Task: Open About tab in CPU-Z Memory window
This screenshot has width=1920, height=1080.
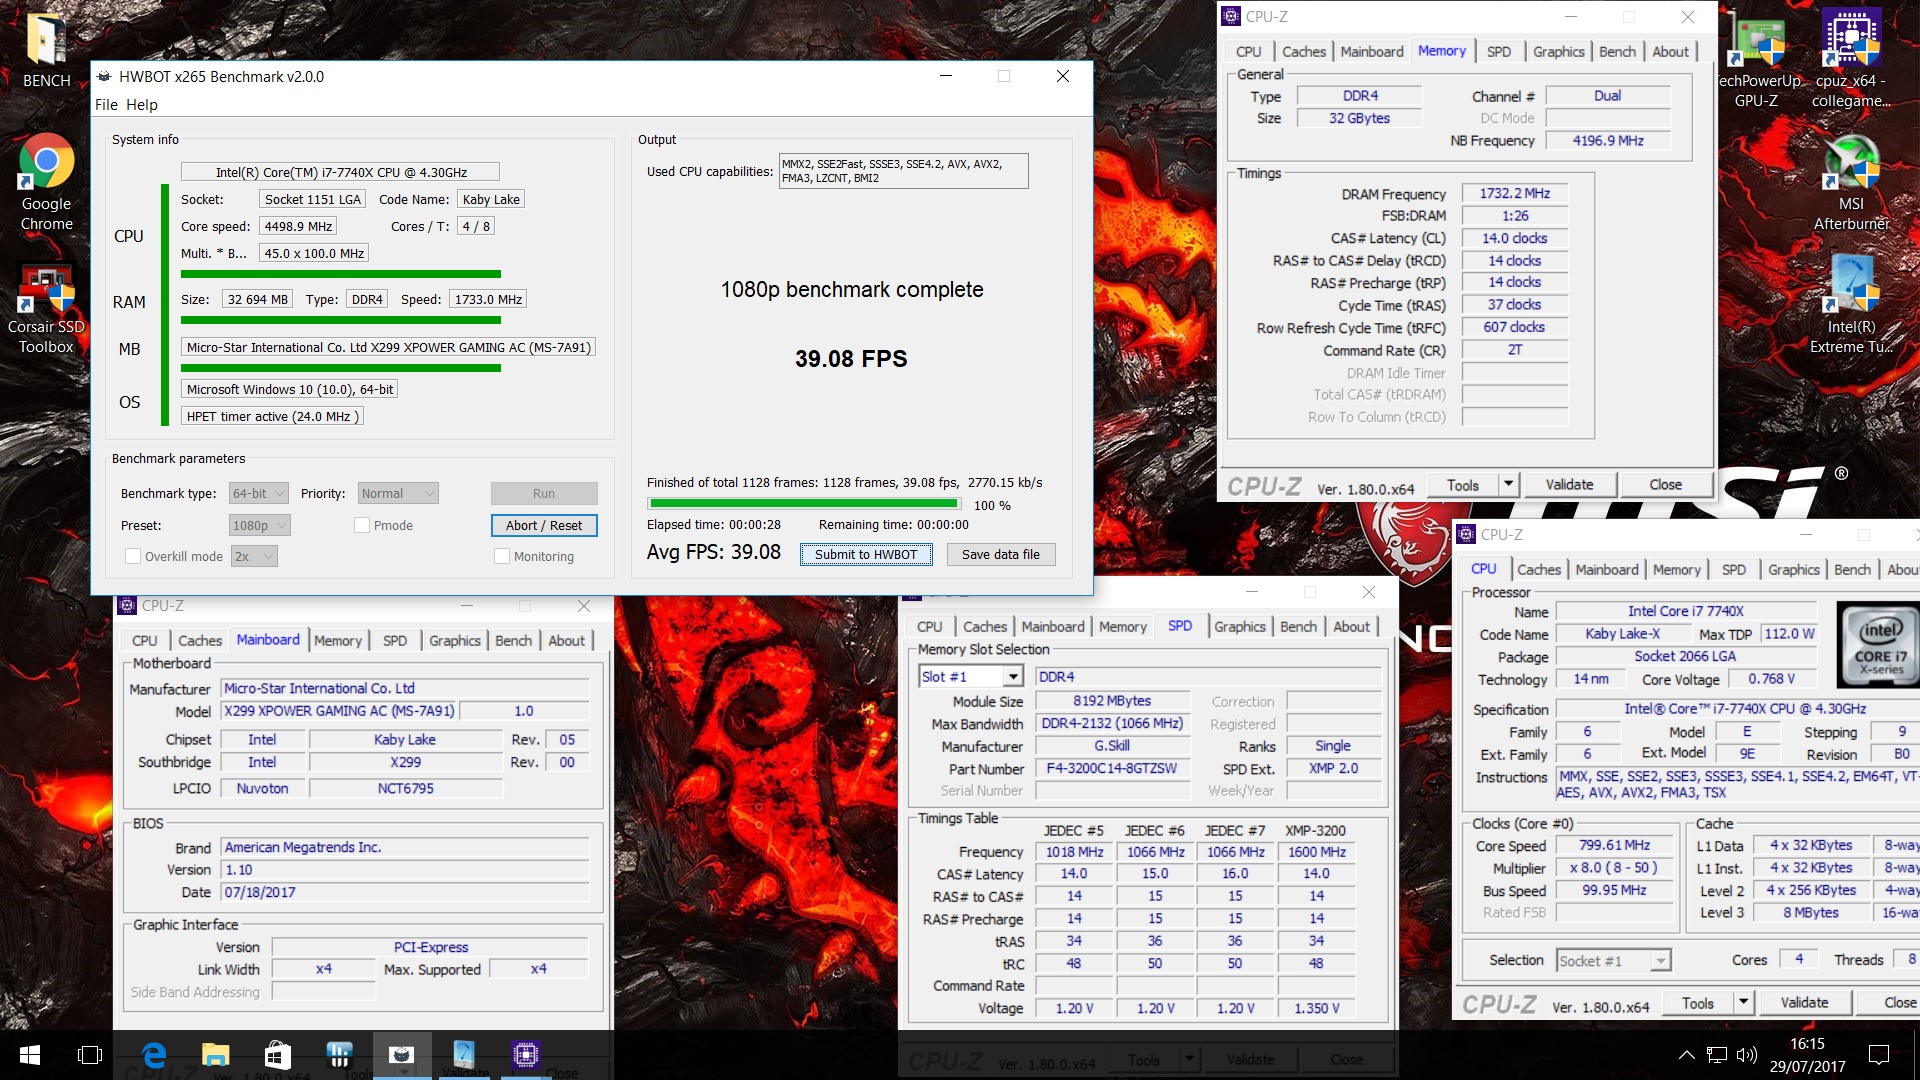Action: [x=1670, y=52]
